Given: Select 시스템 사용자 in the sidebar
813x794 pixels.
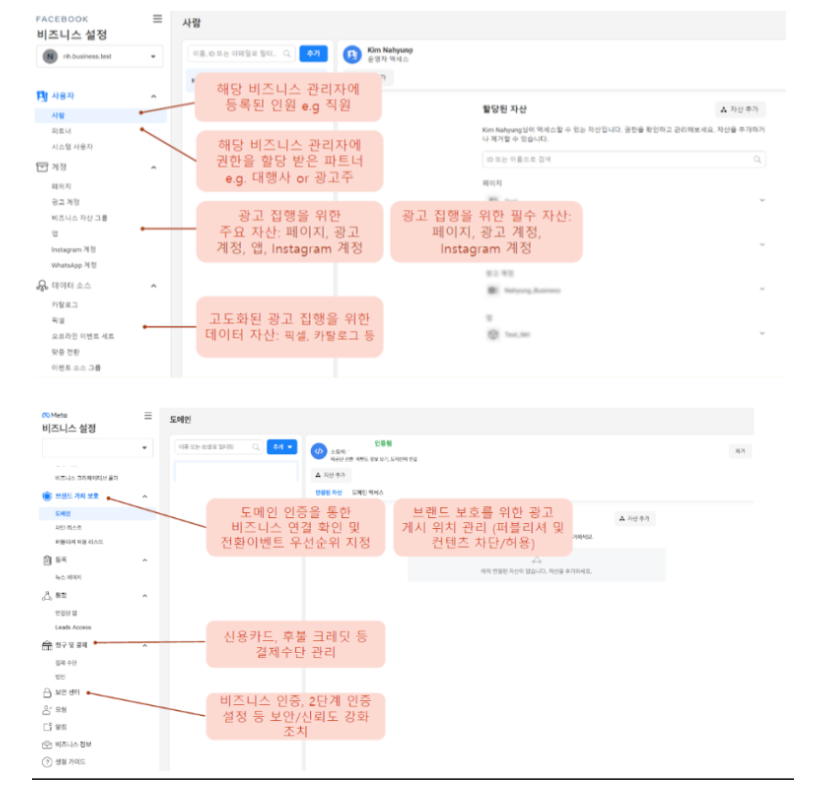Looking at the screenshot, I should click(72, 147).
